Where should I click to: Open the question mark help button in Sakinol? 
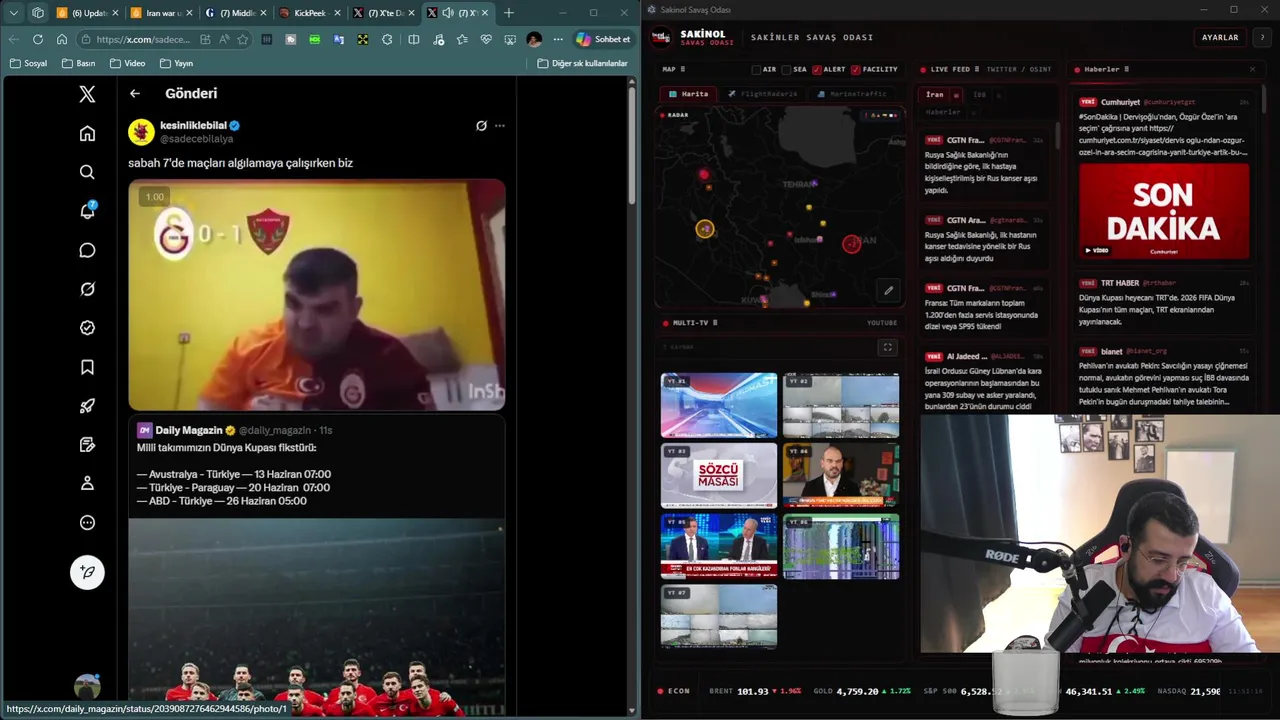(x=1262, y=37)
